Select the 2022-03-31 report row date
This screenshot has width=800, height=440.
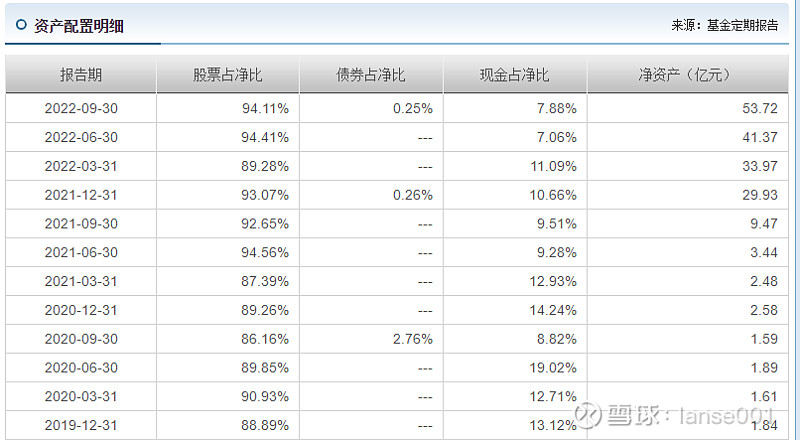81,166
